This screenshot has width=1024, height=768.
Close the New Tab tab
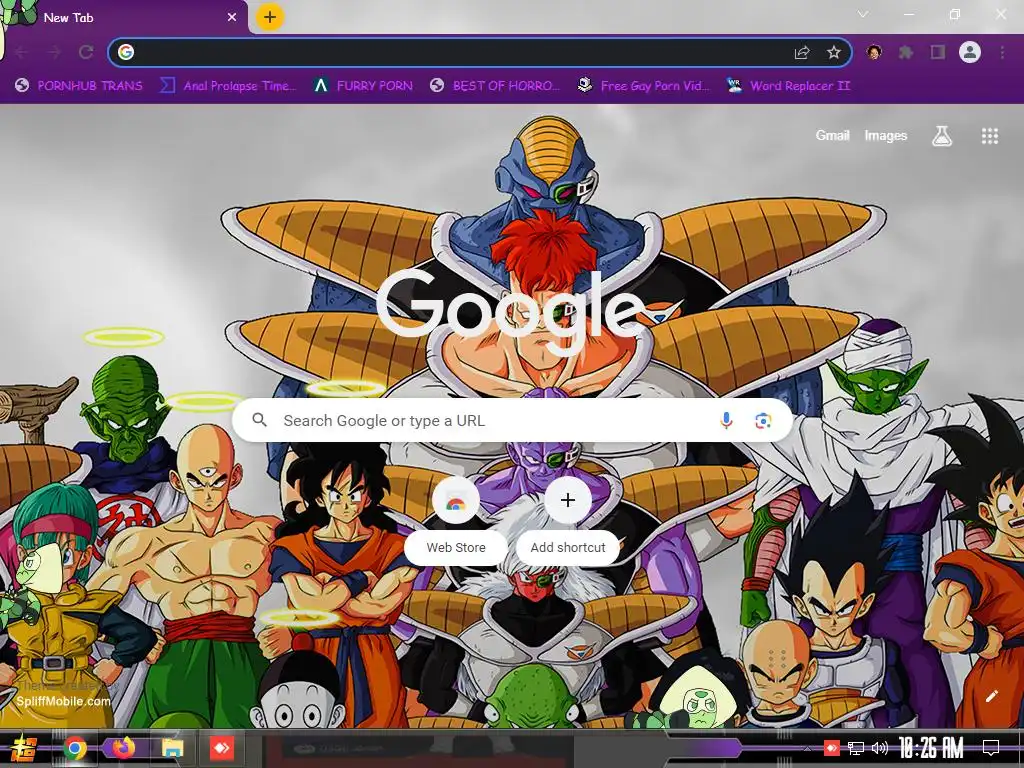click(231, 18)
